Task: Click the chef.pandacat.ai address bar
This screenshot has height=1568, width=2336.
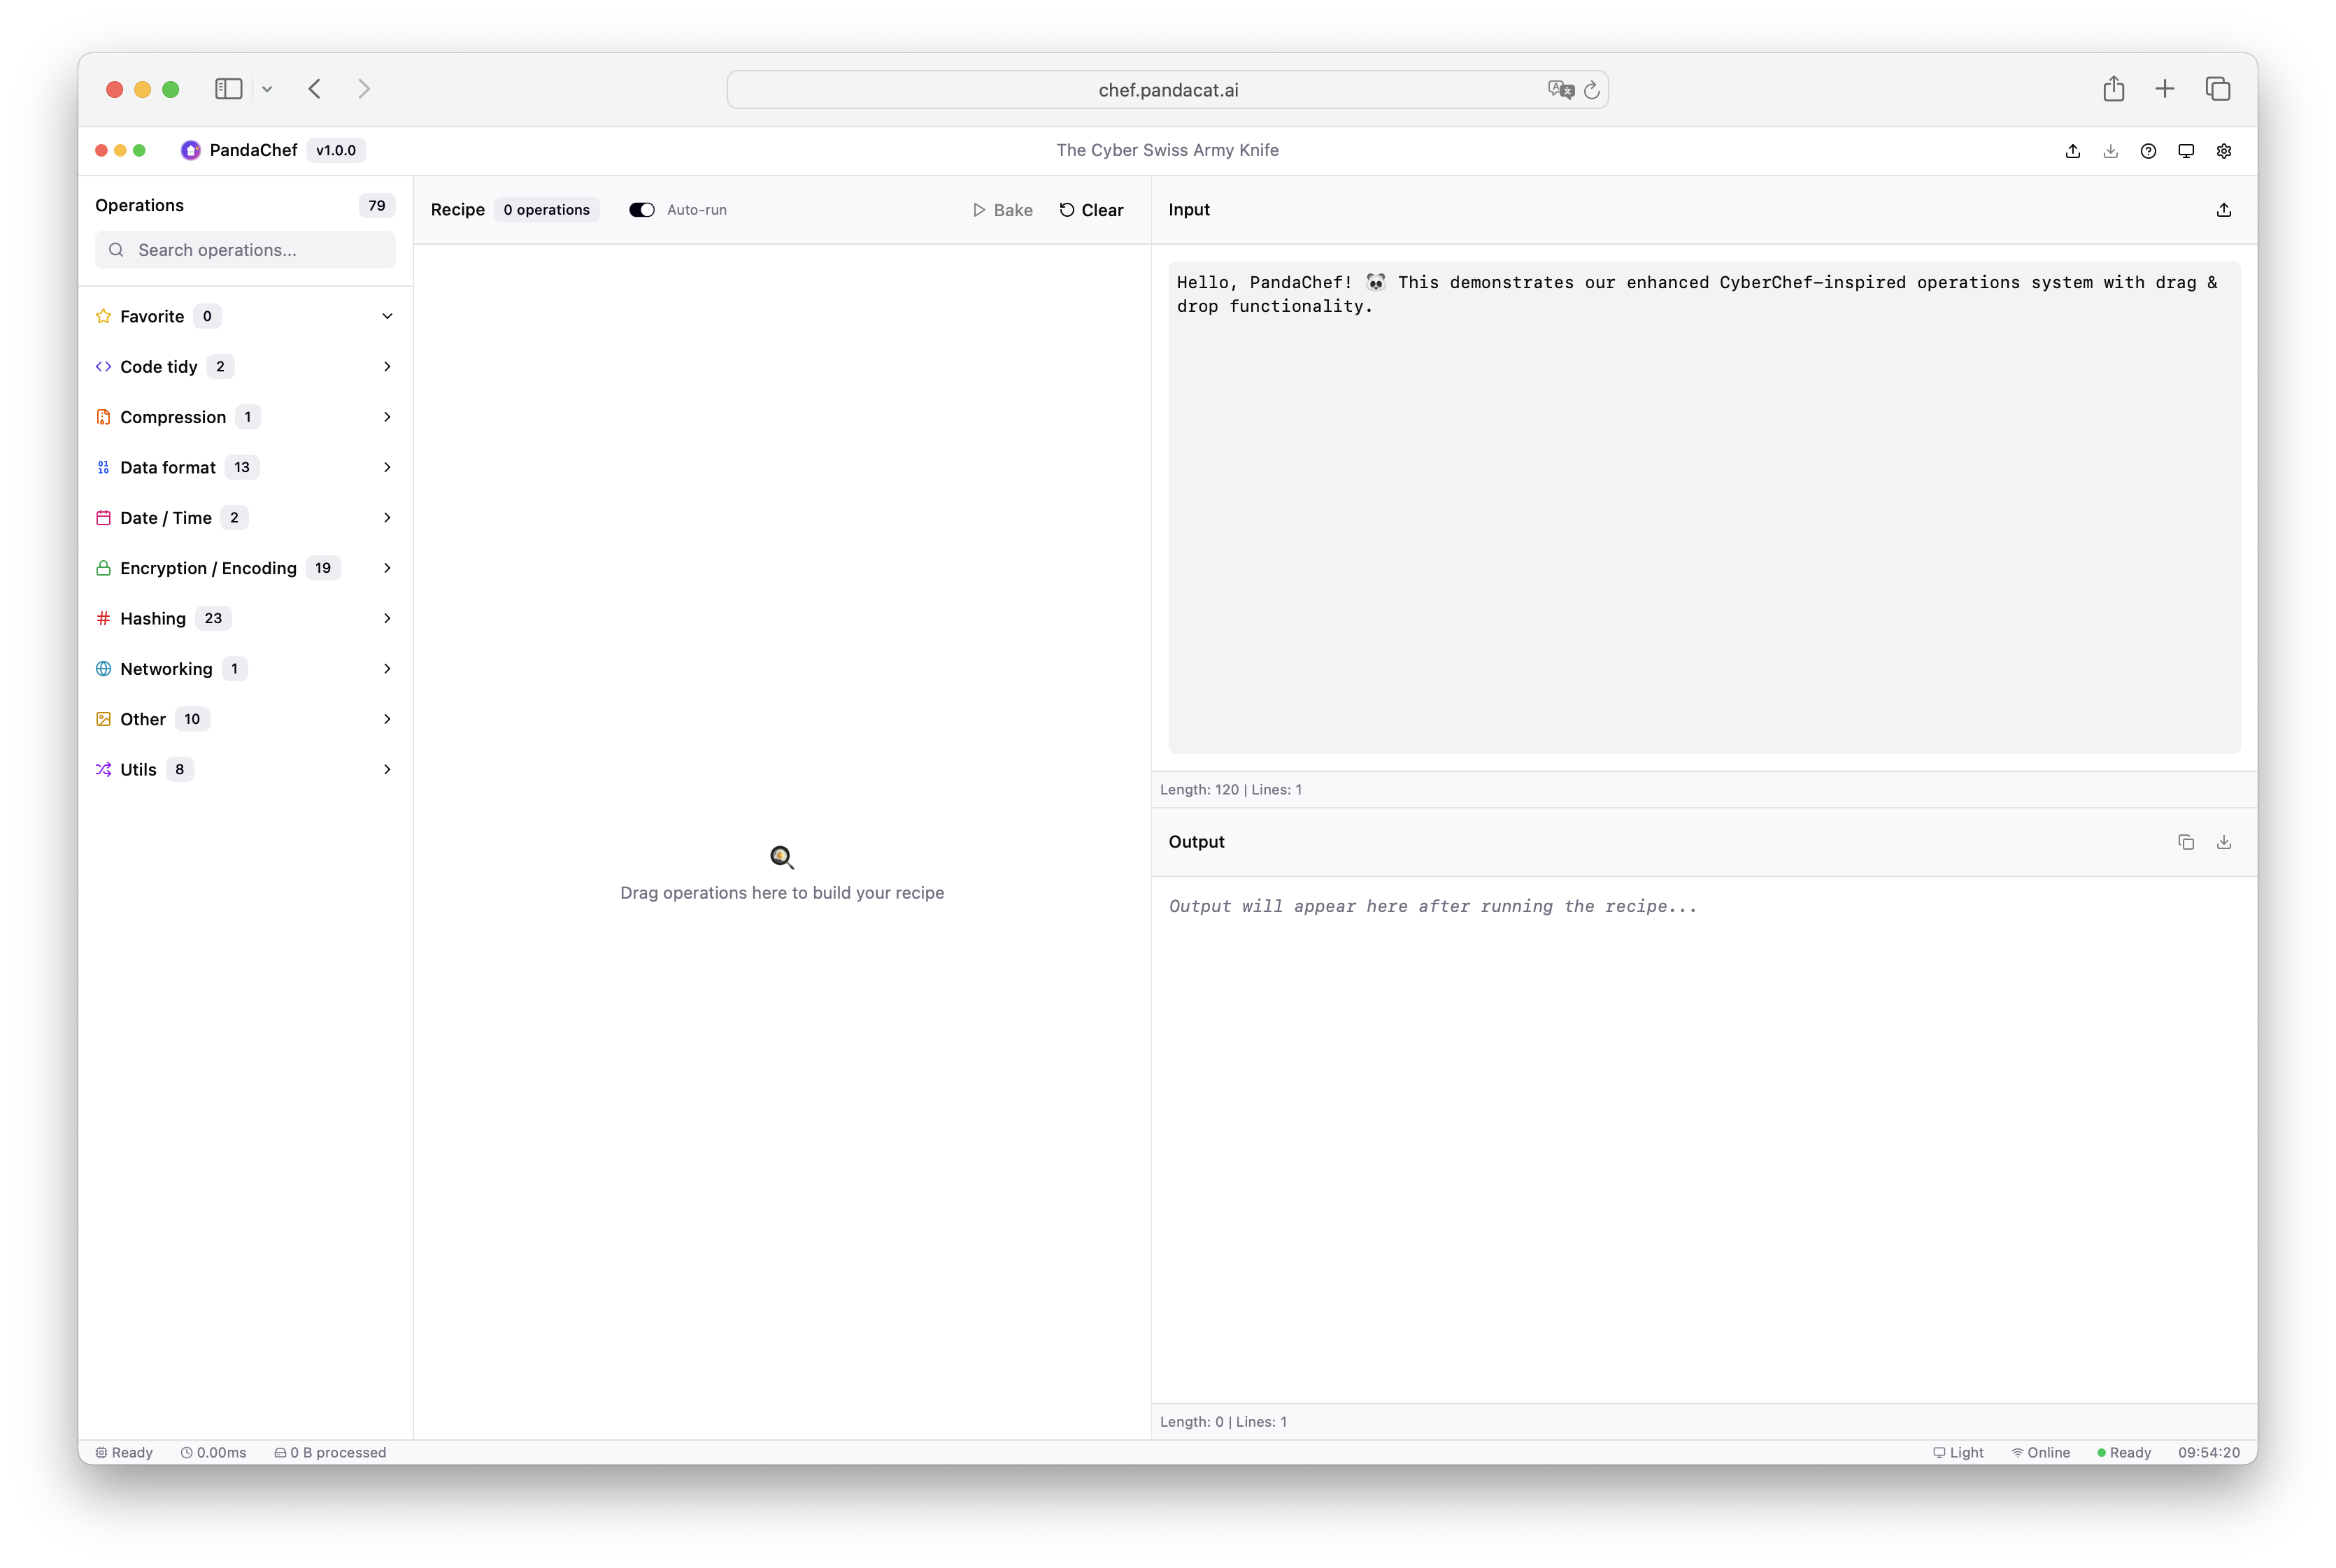Action: [1167, 90]
